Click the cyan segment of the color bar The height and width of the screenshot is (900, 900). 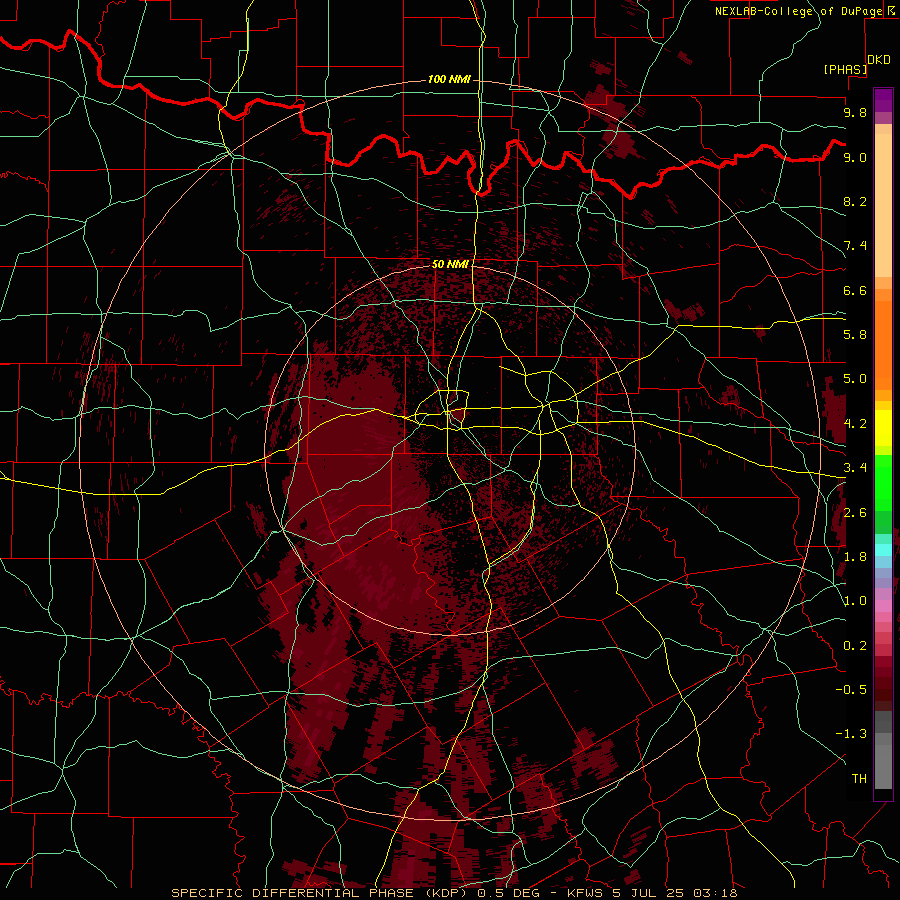[x=883, y=549]
